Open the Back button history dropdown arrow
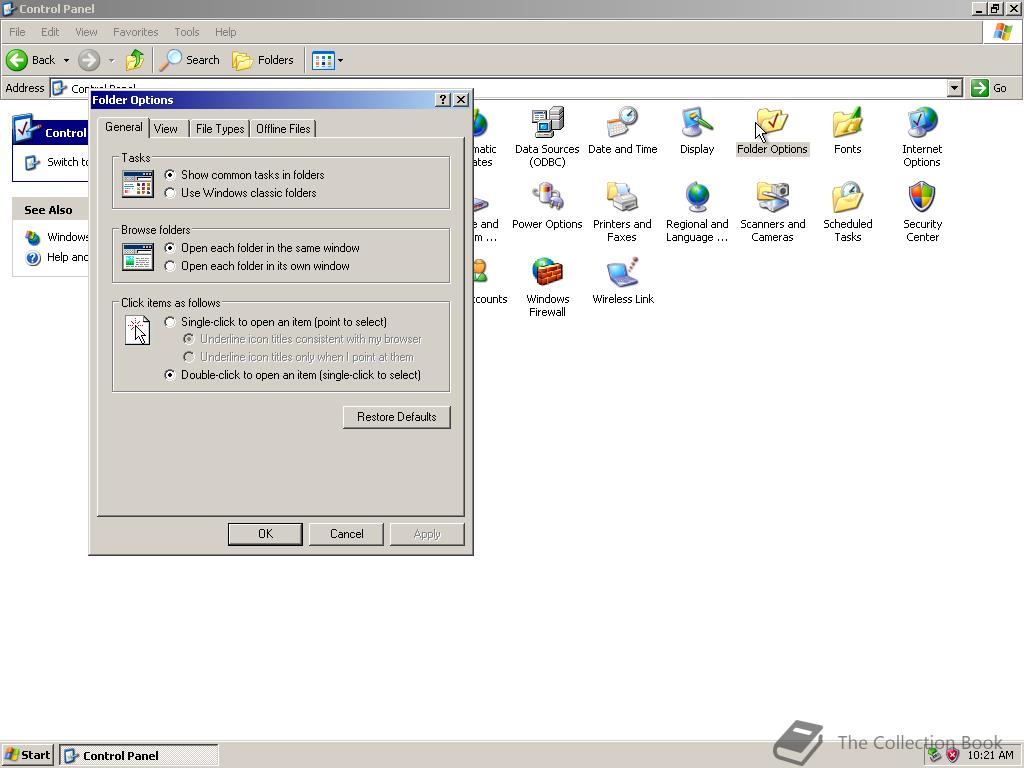Image resolution: width=1024 pixels, height=768 pixels. [x=66, y=60]
